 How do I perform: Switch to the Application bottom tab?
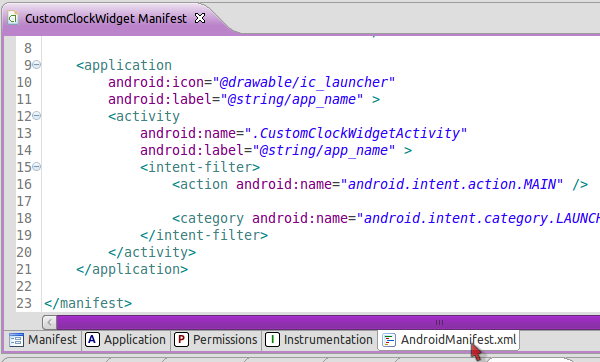(126, 340)
